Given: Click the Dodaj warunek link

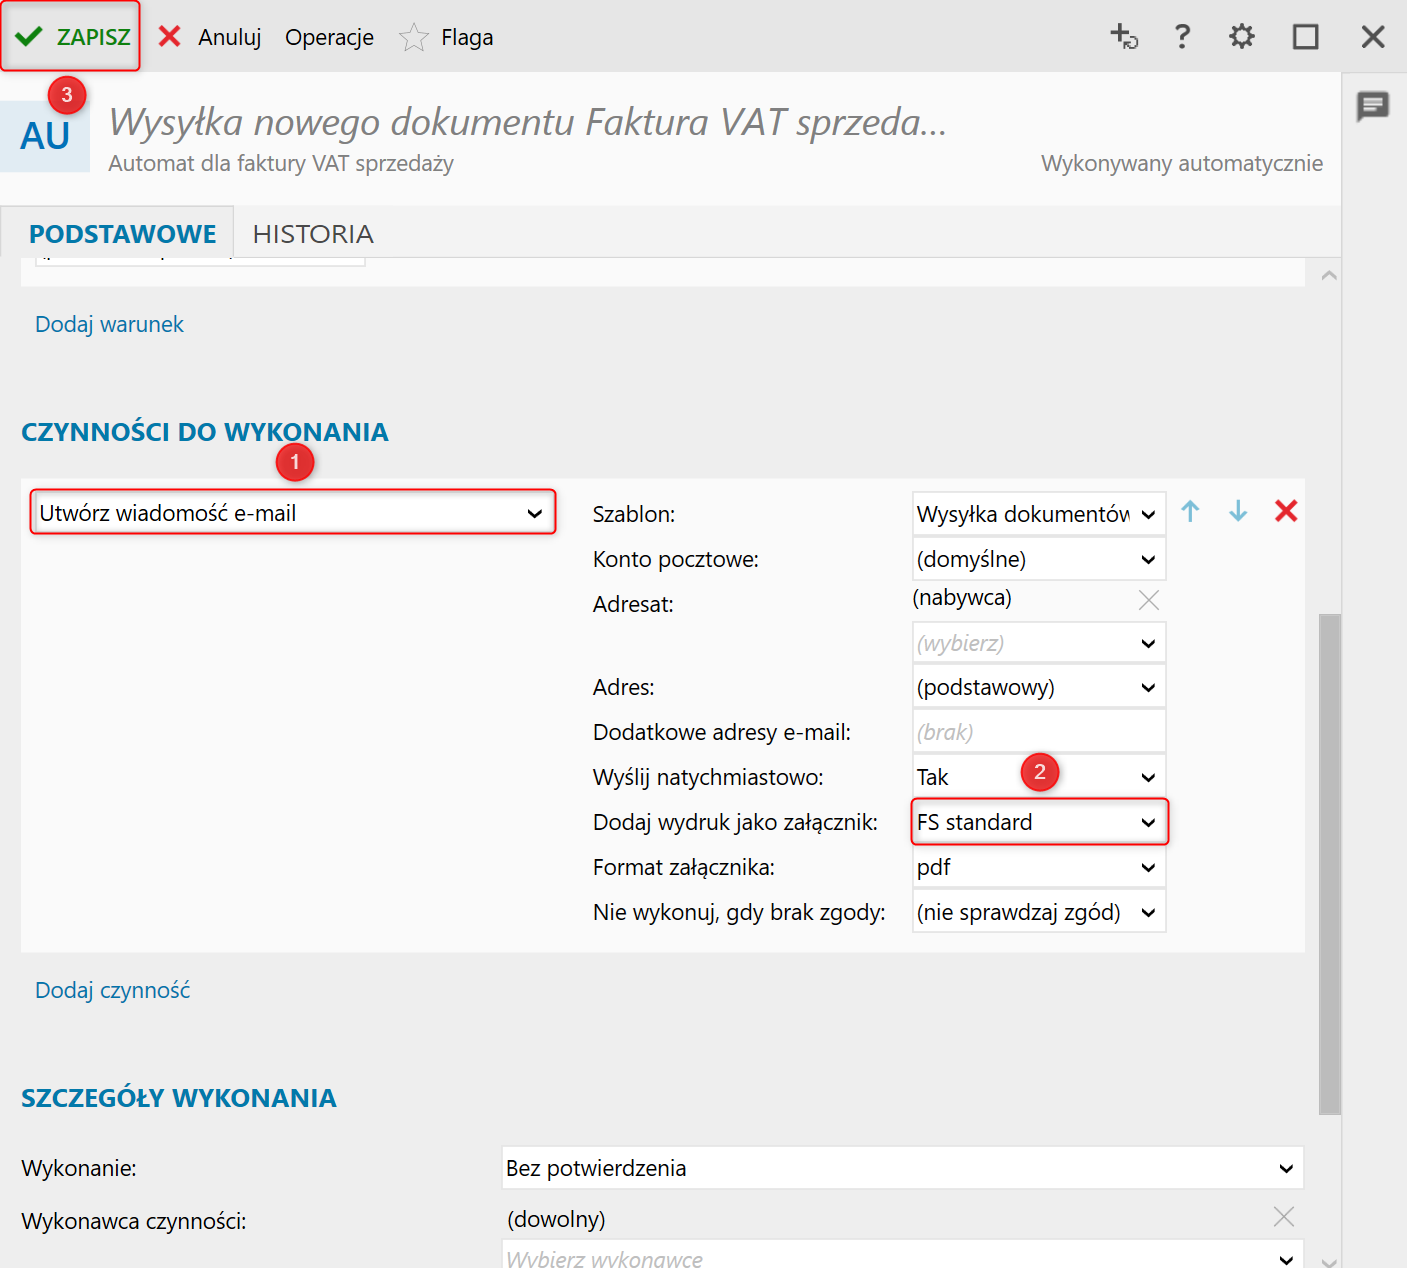Looking at the screenshot, I should [109, 324].
